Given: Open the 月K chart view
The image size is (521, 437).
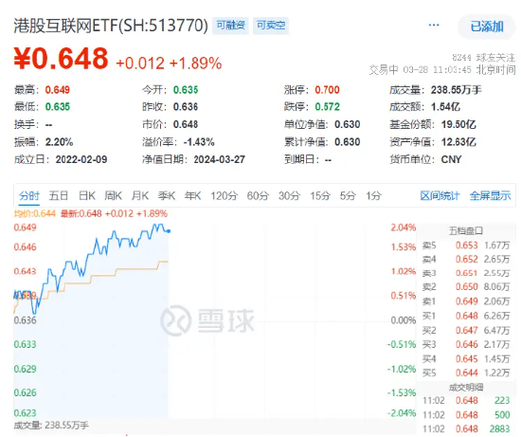Looking at the screenshot, I should [x=140, y=196].
